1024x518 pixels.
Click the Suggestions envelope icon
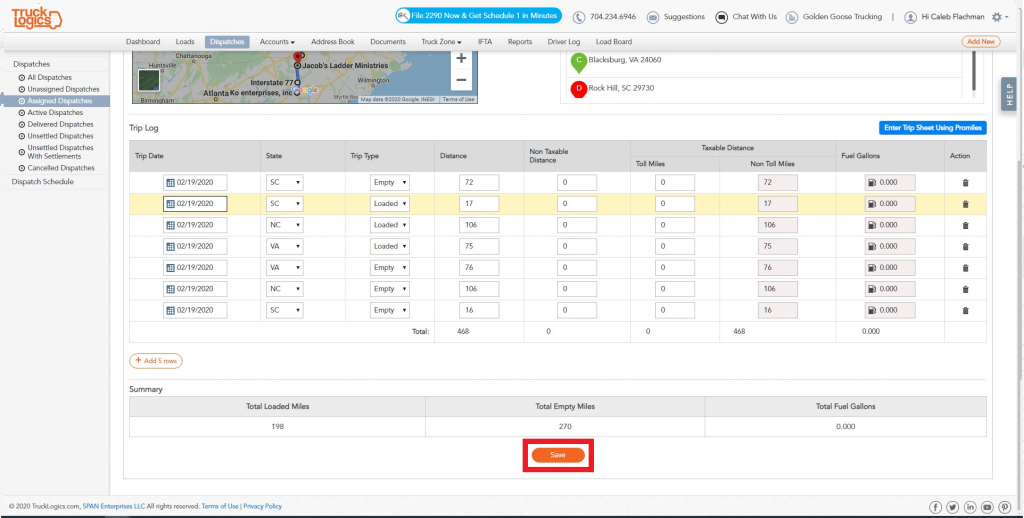(652, 18)
